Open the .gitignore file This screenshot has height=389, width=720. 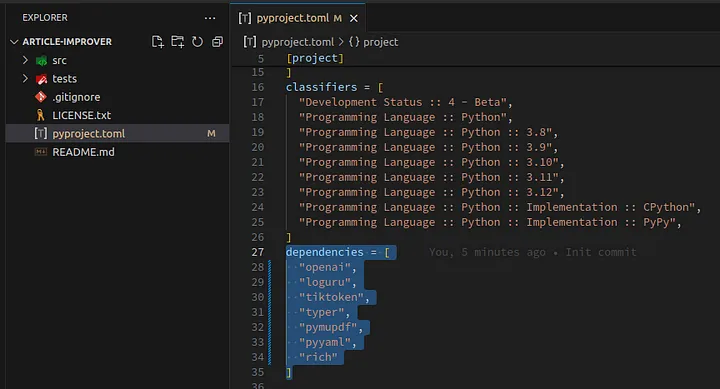pos(76,97)
